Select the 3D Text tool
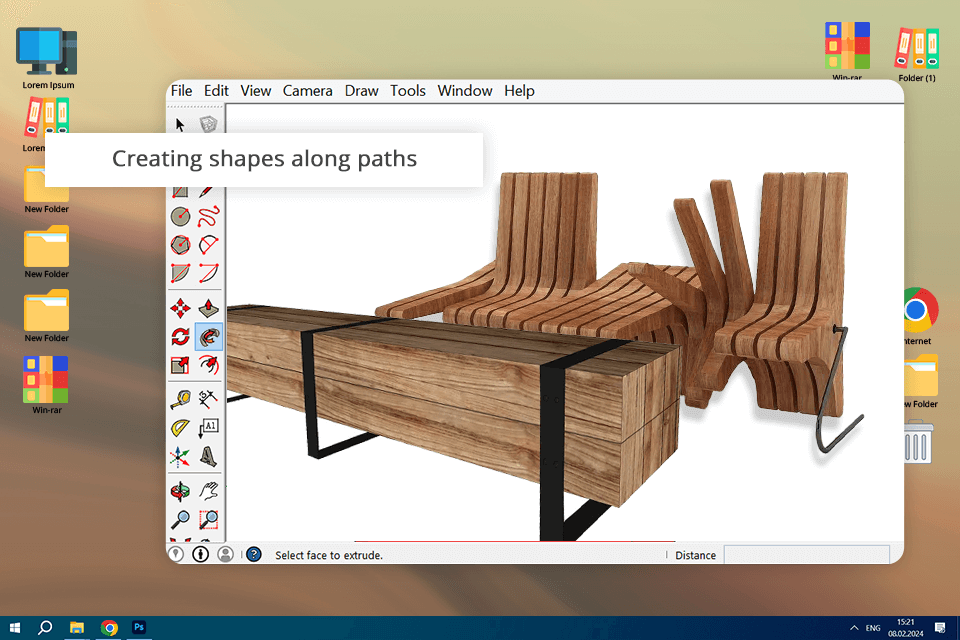 209,456
